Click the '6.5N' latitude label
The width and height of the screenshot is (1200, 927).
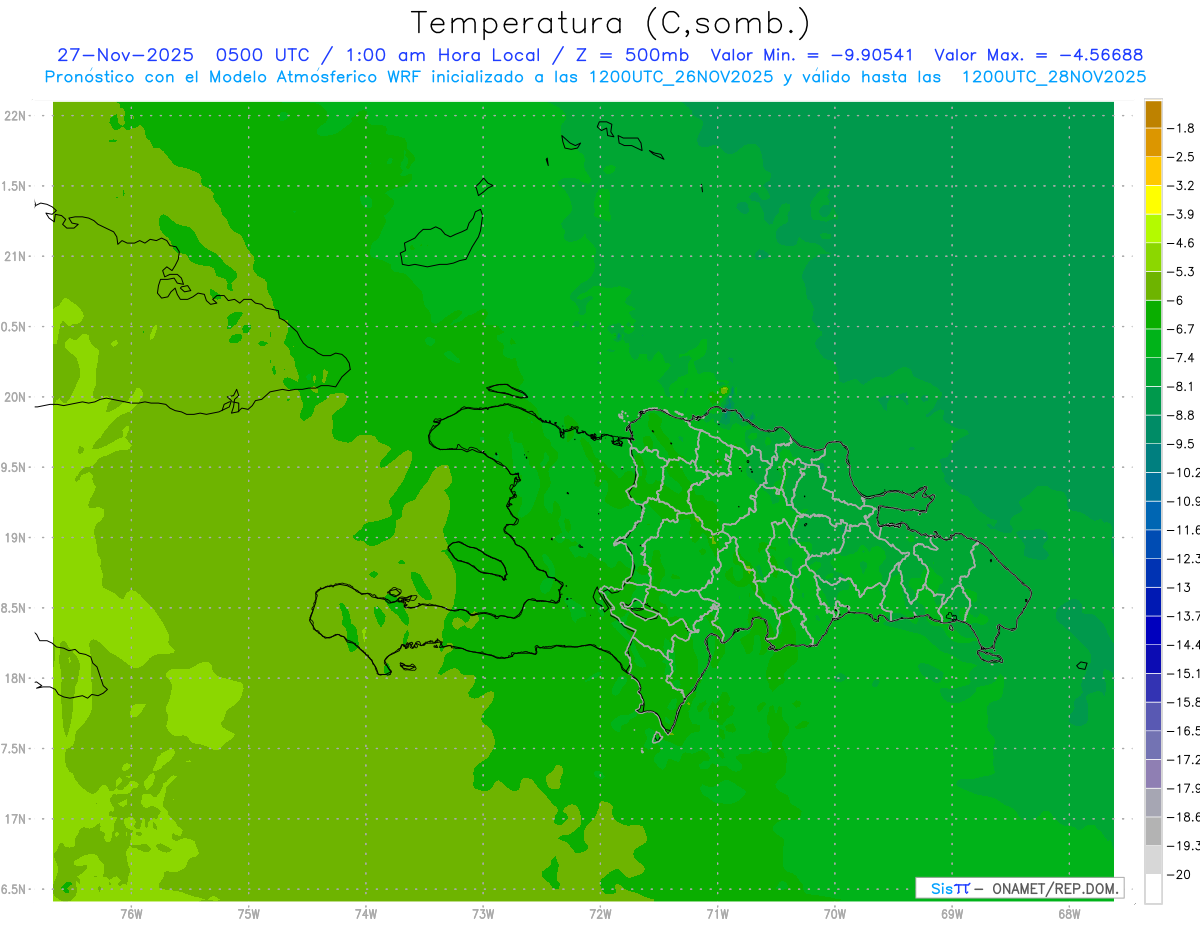(14, 889)
